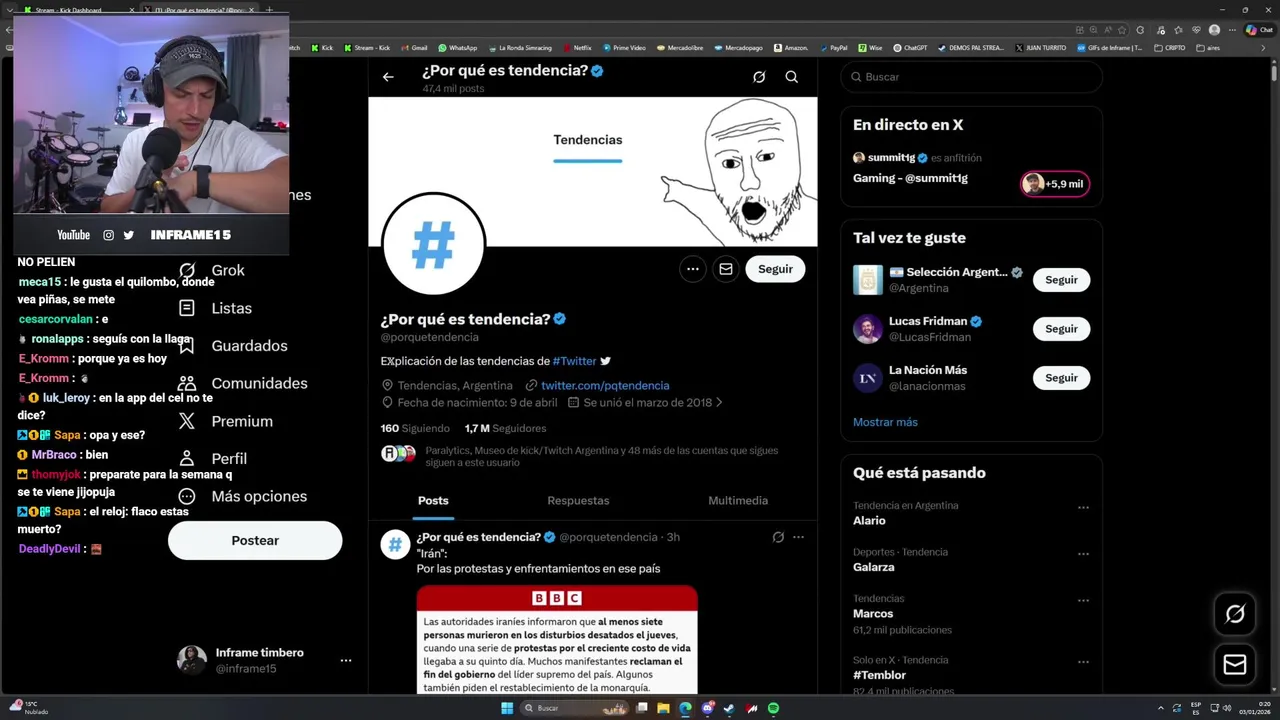The image size is (1280, 720).
Task: Open more menu on the Irán post
Action: coord(798,537)
